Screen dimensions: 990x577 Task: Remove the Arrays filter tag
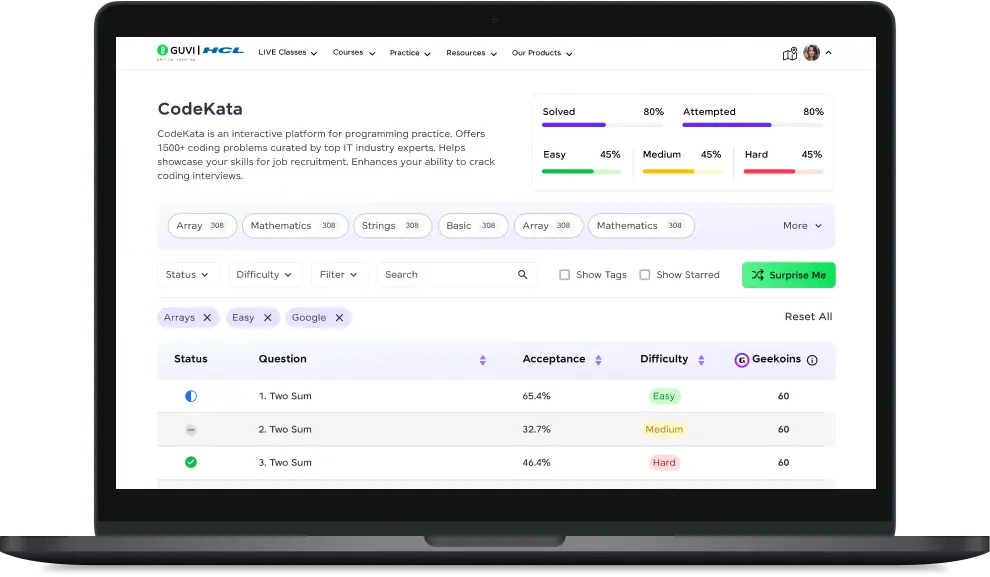[x=207, y=318]
